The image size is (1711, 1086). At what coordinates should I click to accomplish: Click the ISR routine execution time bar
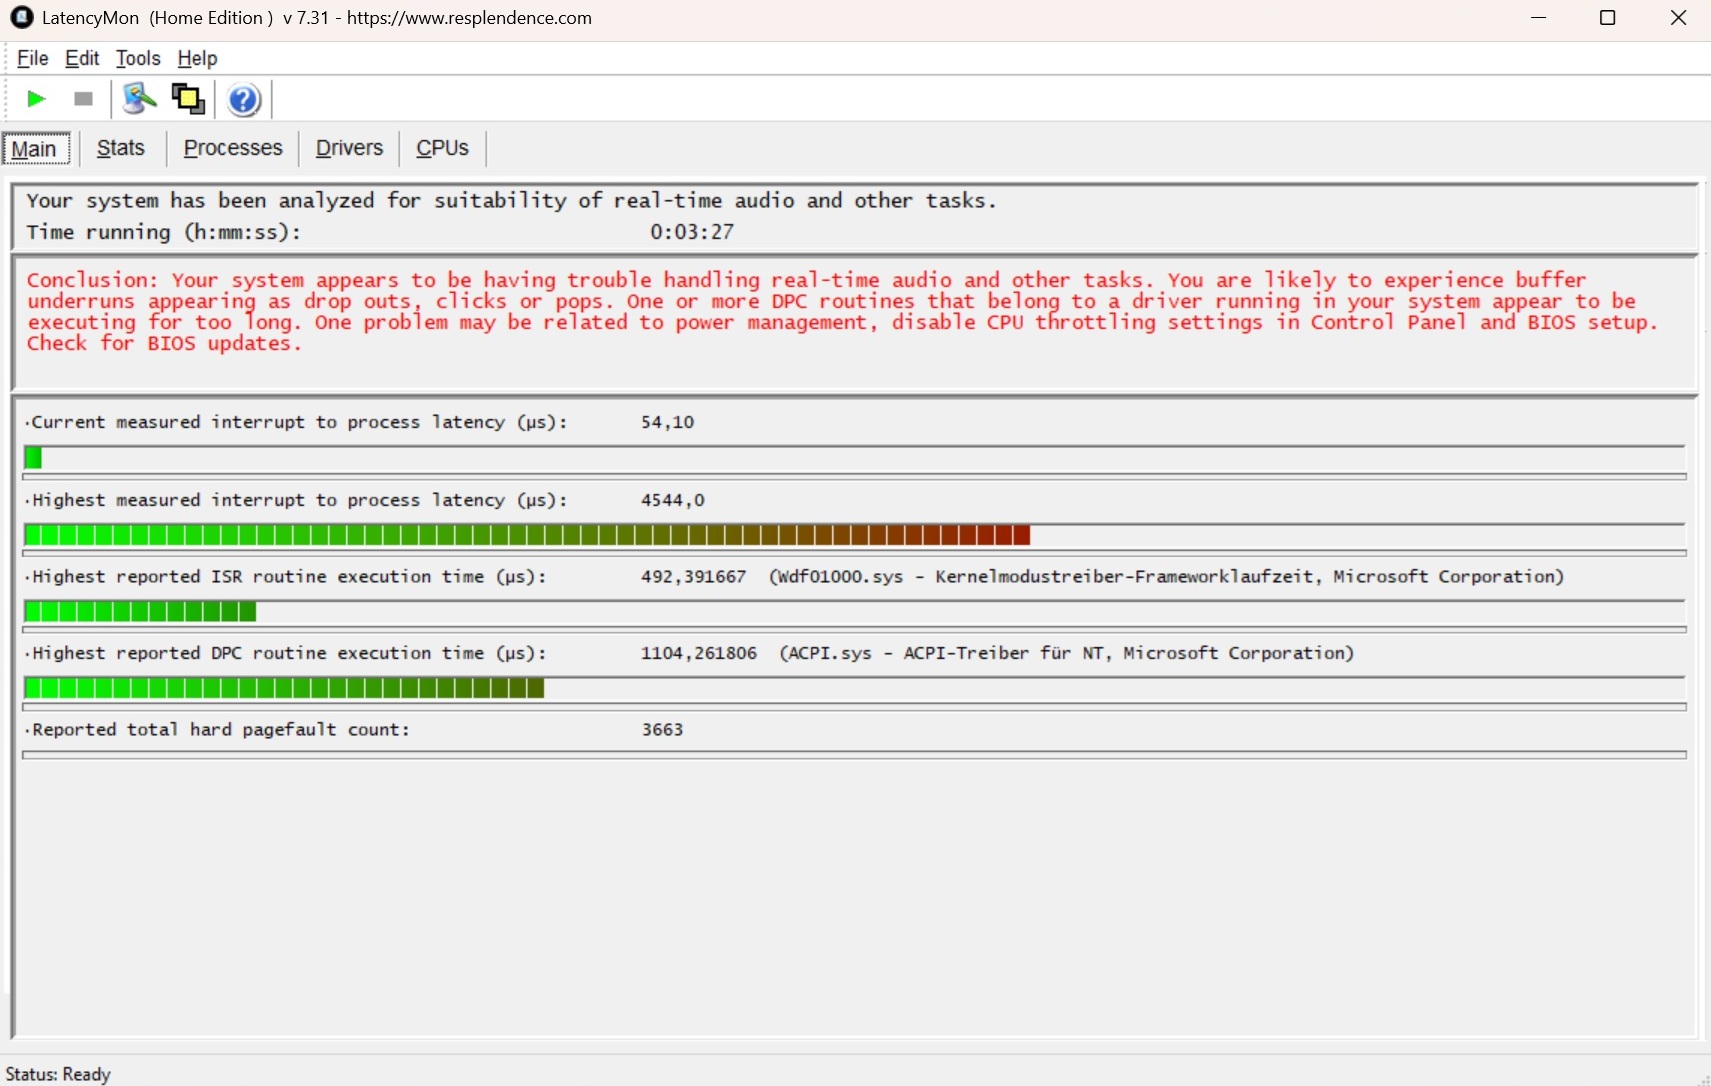point(140,611)
